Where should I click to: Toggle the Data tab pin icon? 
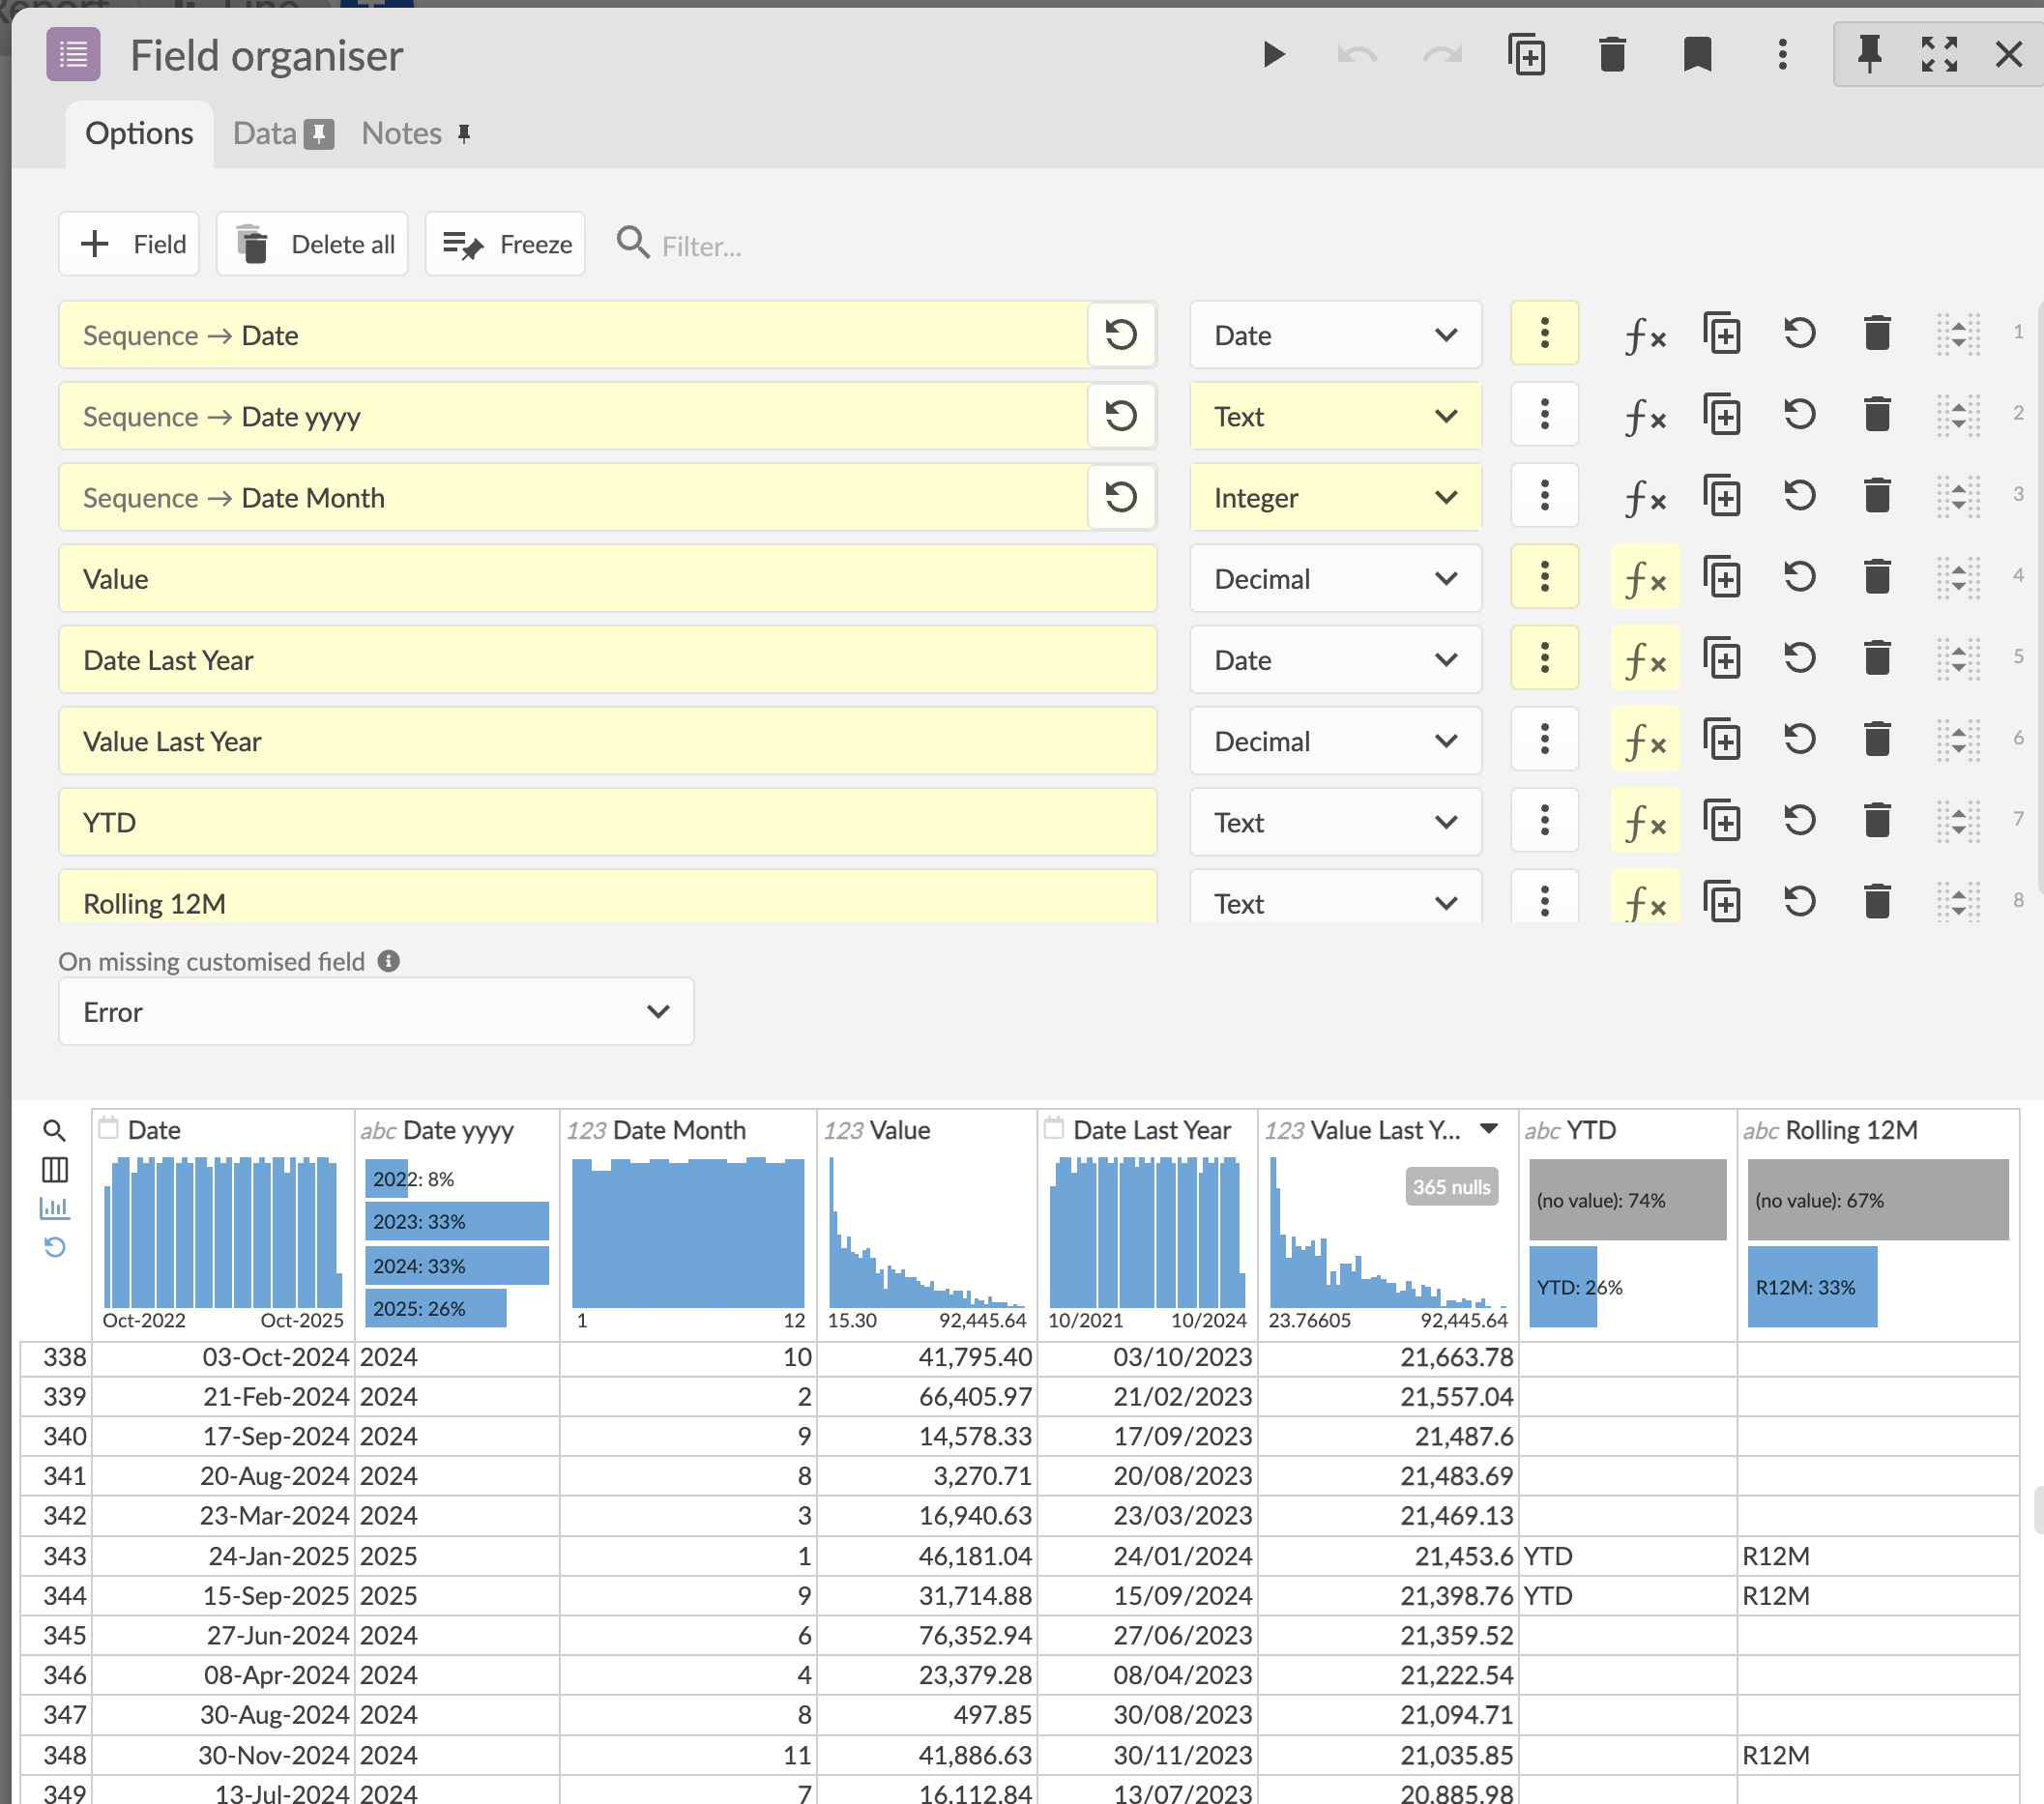pos(319,134)
